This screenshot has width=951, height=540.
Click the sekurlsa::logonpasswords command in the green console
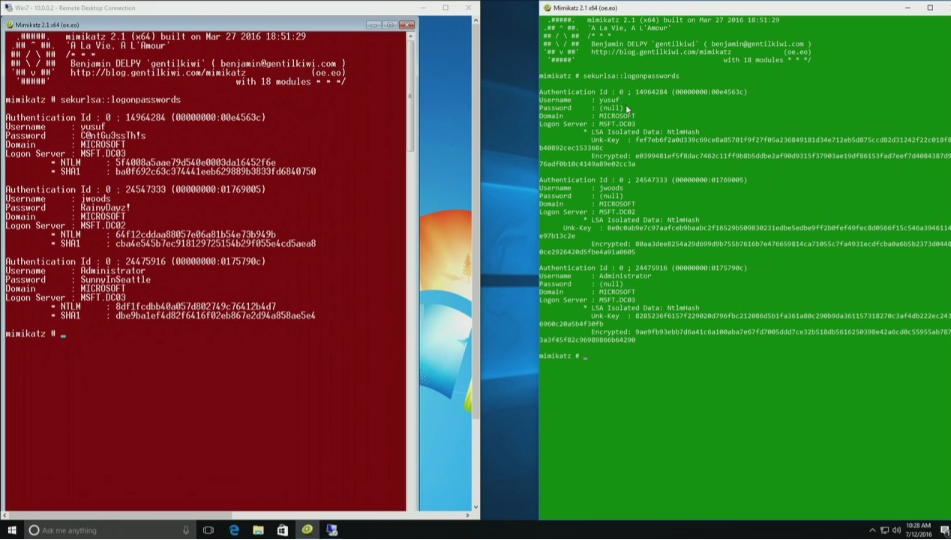(633, 76)
